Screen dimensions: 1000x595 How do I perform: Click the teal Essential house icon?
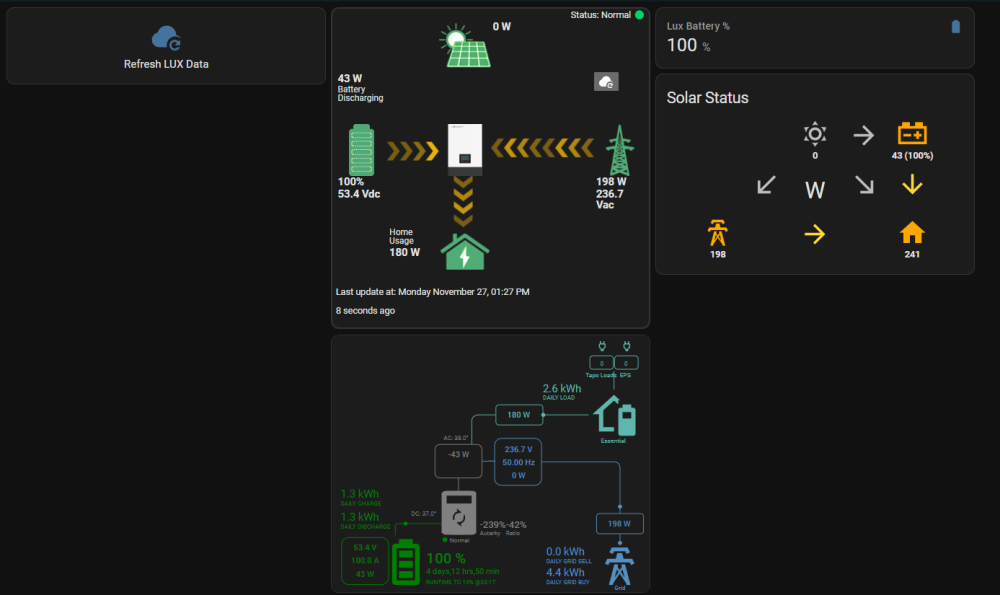tap(615, 416)
